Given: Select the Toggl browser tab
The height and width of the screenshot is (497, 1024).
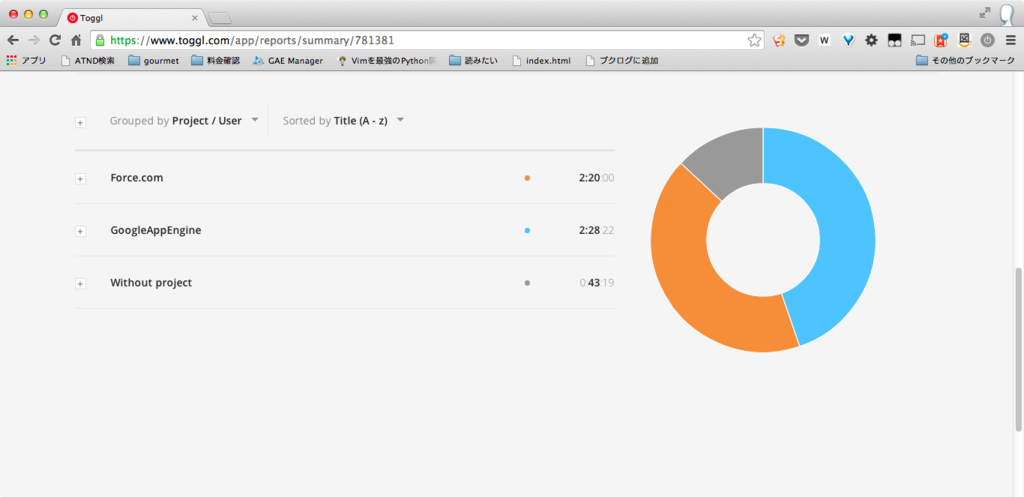Looking at the screenshot, I should click(x=131, y=18).
